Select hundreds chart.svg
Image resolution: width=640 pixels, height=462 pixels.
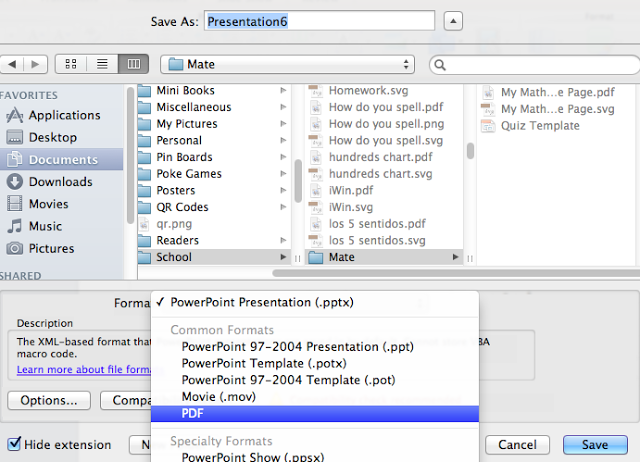coord(384,174)
